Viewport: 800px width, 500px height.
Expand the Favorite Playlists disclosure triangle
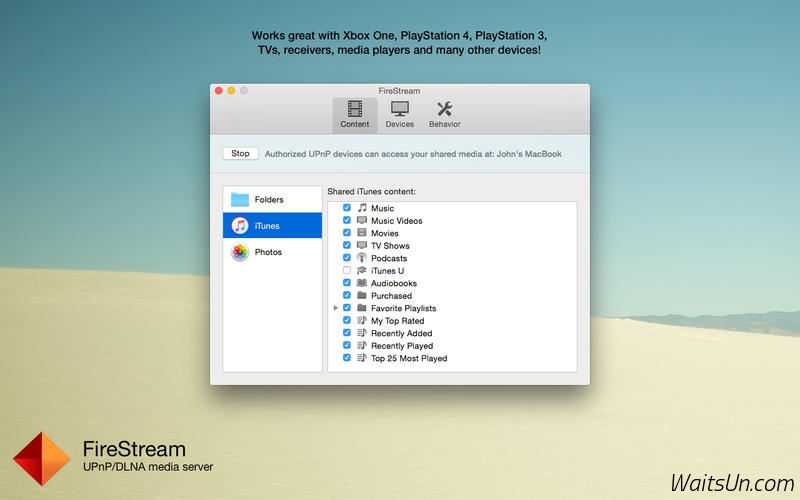point(335,308)
